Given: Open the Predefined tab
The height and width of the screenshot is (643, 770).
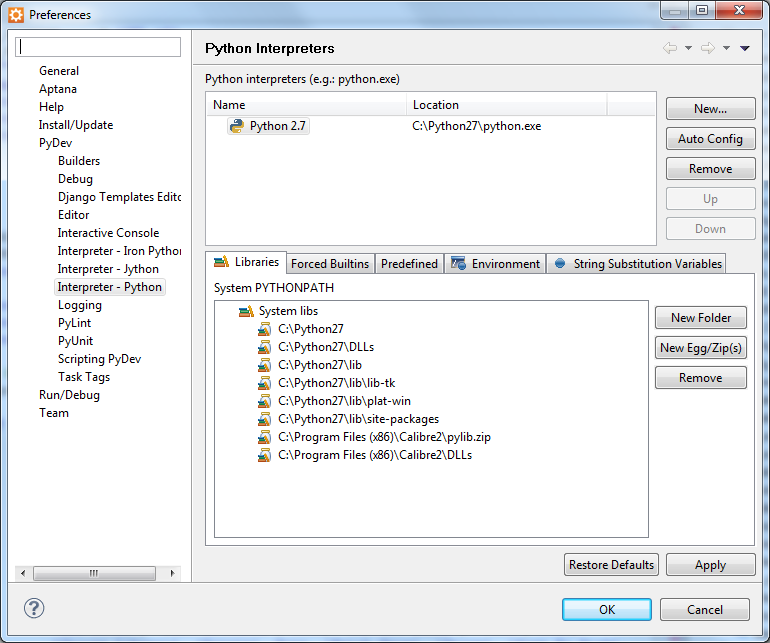Looking at the screenshot, I should [x=409, y=264].
